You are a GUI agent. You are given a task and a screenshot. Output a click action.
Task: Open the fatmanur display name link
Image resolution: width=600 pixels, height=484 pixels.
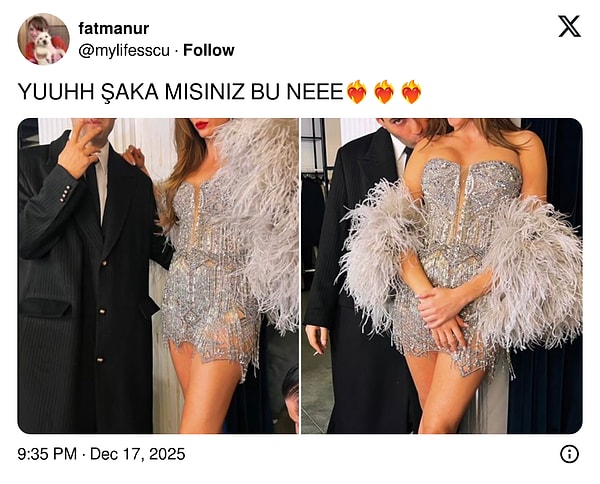point(114,28)
